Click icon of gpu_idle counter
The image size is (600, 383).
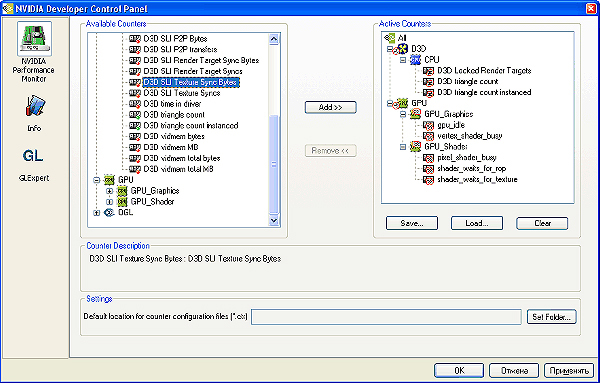tap(429, 125)
